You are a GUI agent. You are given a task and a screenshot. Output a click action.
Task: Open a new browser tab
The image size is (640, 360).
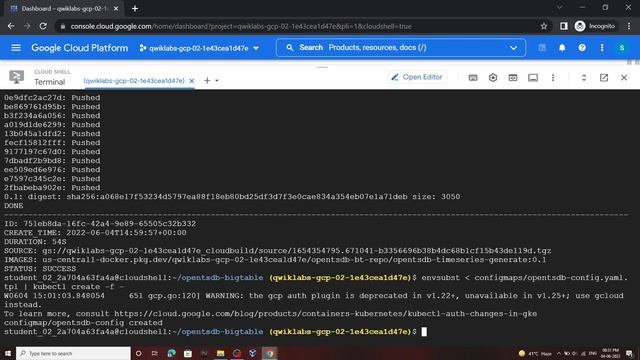point(135,9)
